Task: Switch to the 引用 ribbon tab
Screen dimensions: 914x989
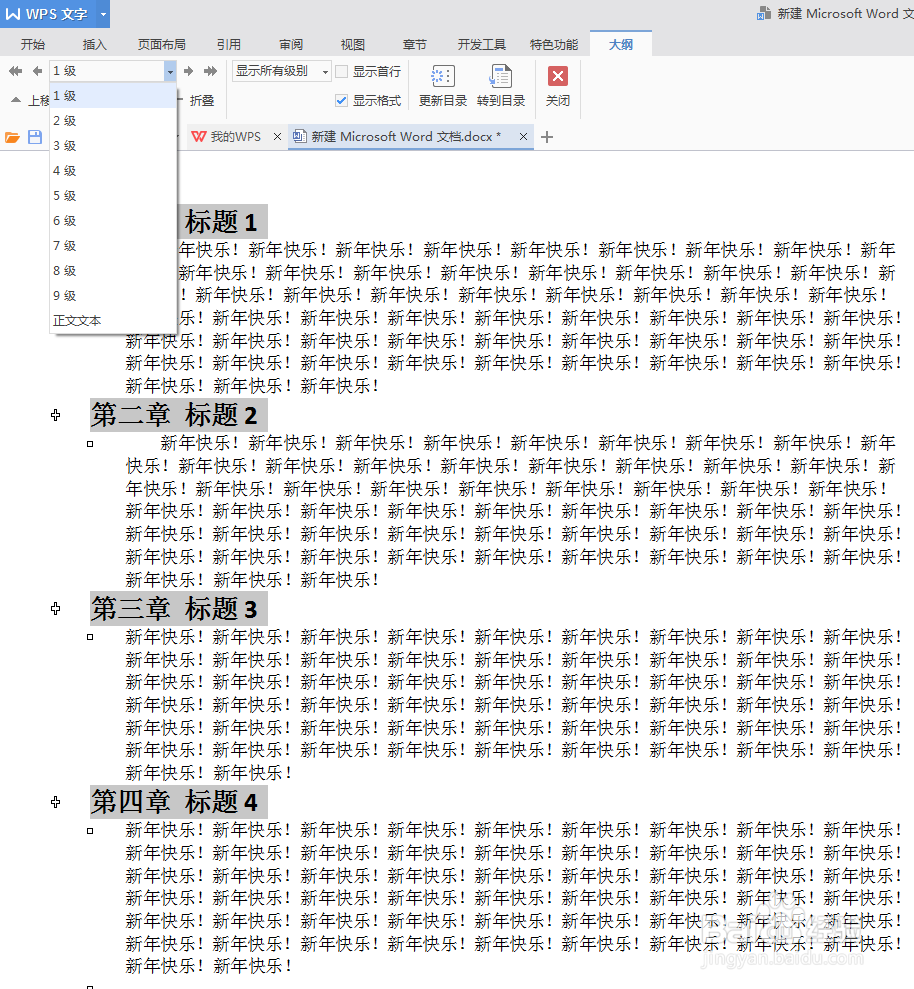Action: coord(229,45)
